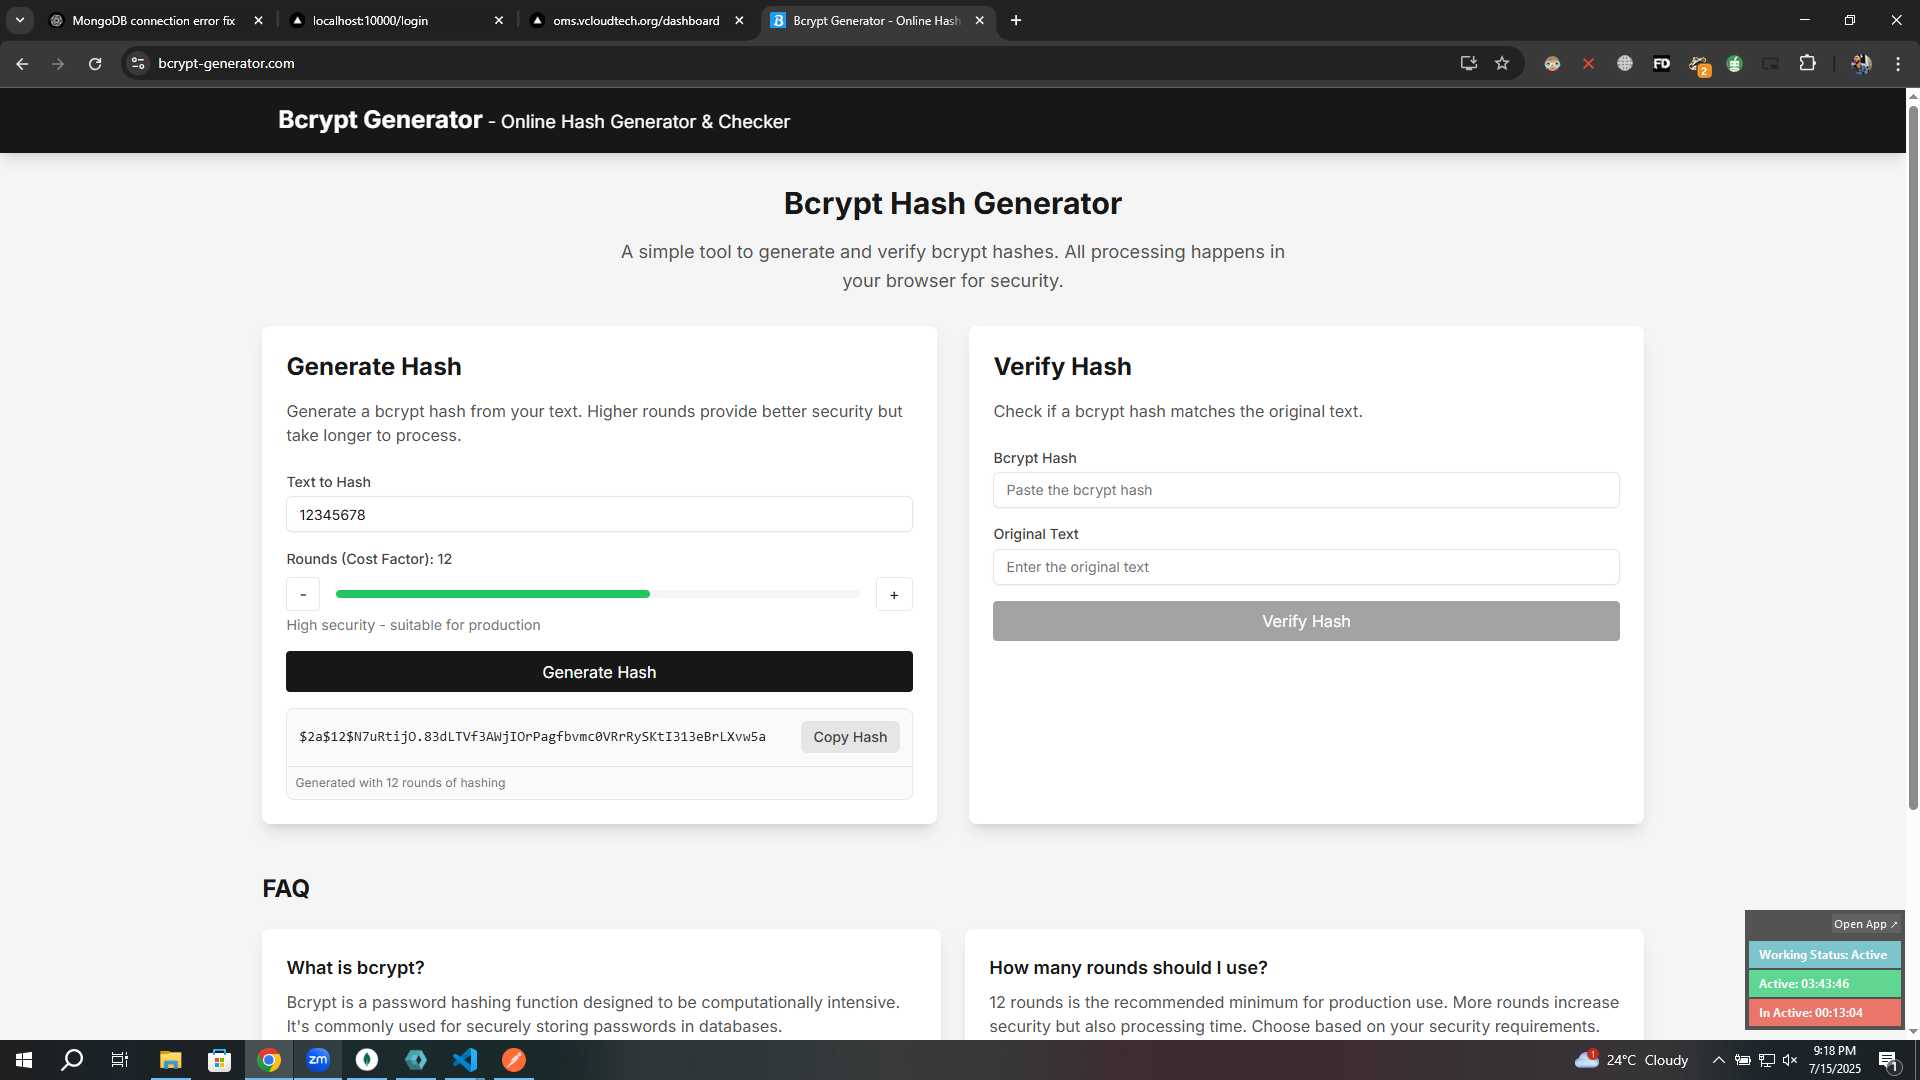Increase rounds with the plus button
The height and width of the screenshot is (1080, 1920).
point(894,595)
